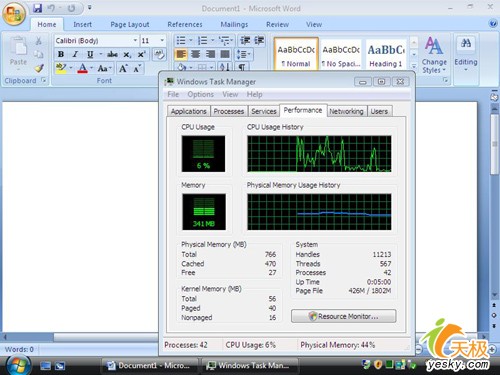Open the Review ribbon tab
Viewport: 500px width, 375px height.
tap(277, 24)
